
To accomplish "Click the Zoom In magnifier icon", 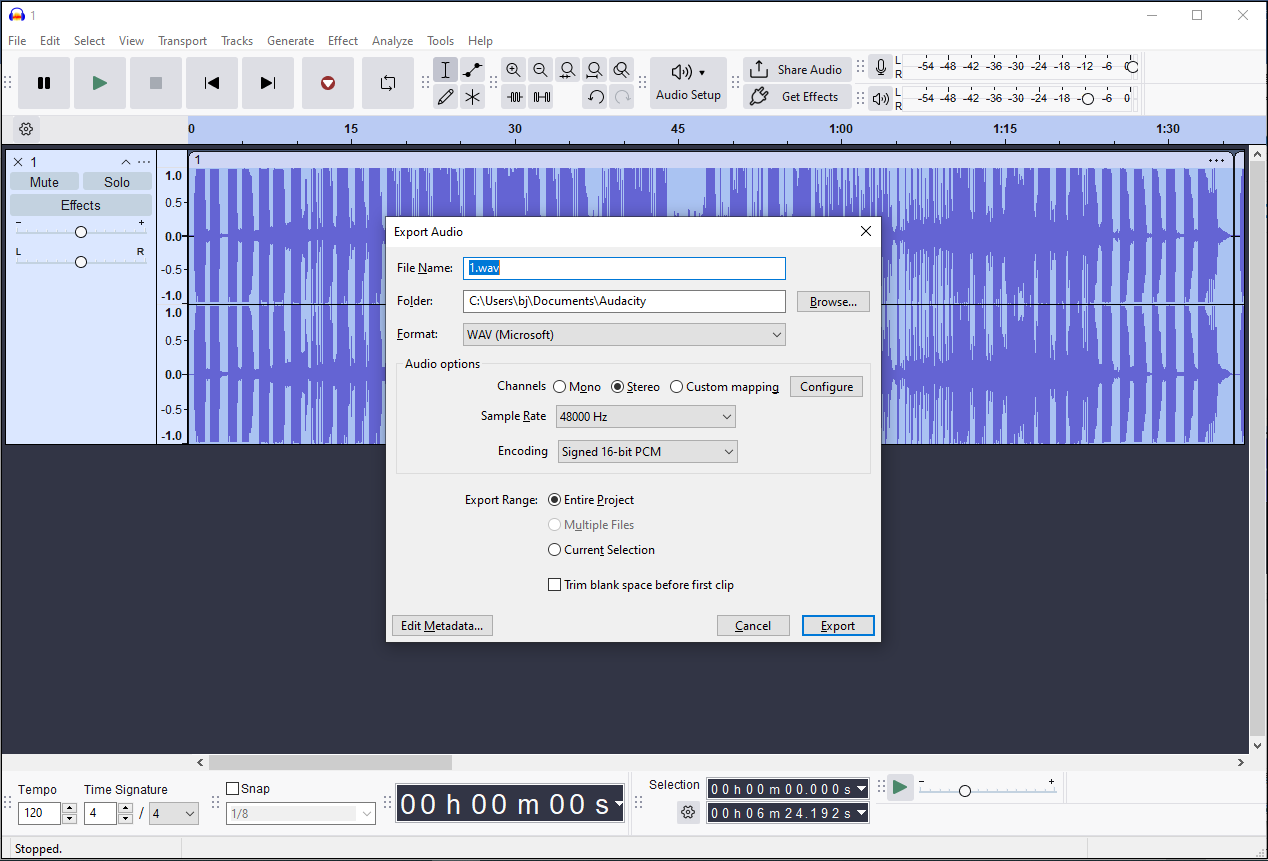I will [513, 69].
